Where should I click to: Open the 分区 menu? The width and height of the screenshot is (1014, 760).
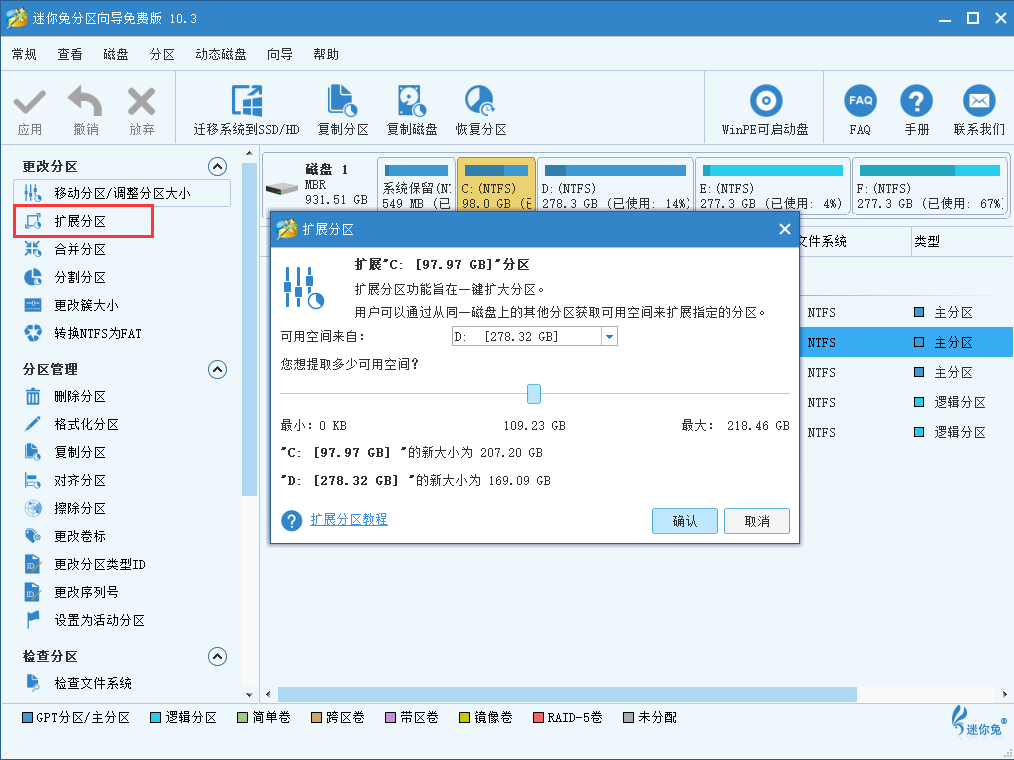[162, 54]
